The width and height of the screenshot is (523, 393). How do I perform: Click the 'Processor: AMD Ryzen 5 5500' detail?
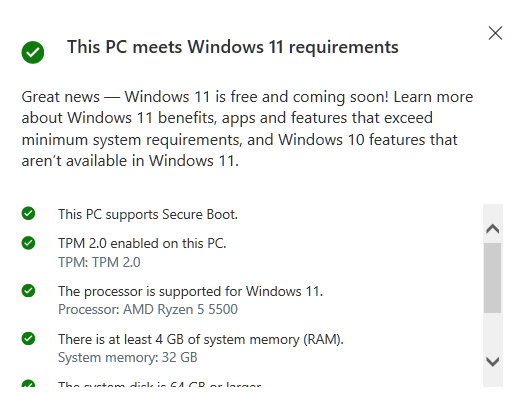tap(148, 310)
